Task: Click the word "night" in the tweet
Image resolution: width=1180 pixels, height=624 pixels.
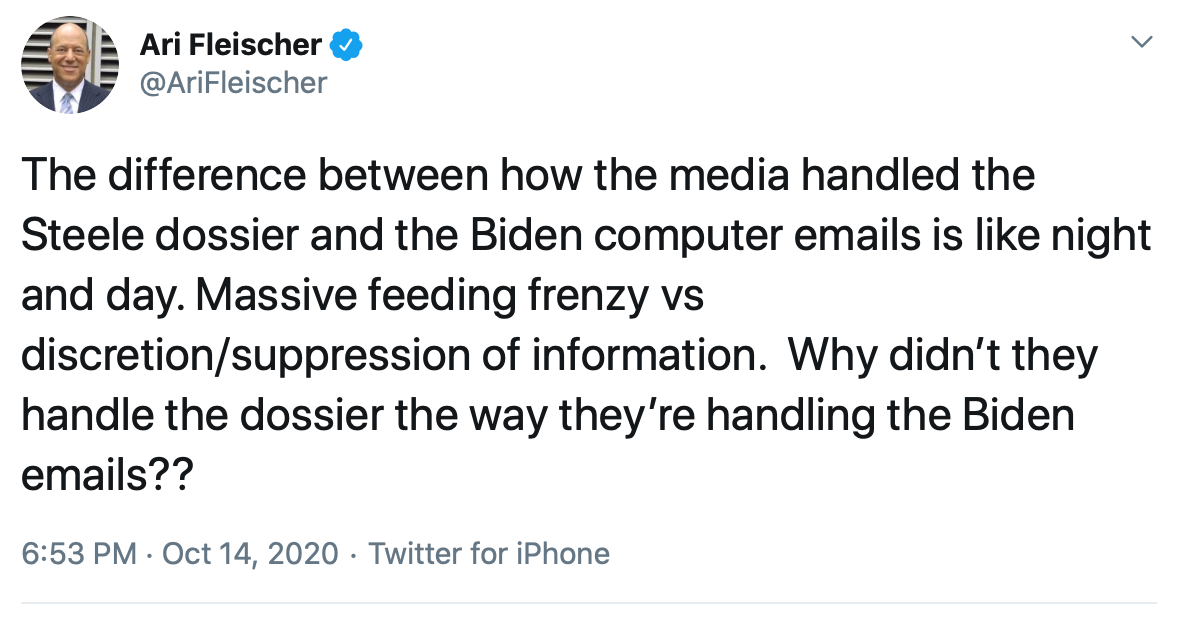Action: click(1100, 236)
